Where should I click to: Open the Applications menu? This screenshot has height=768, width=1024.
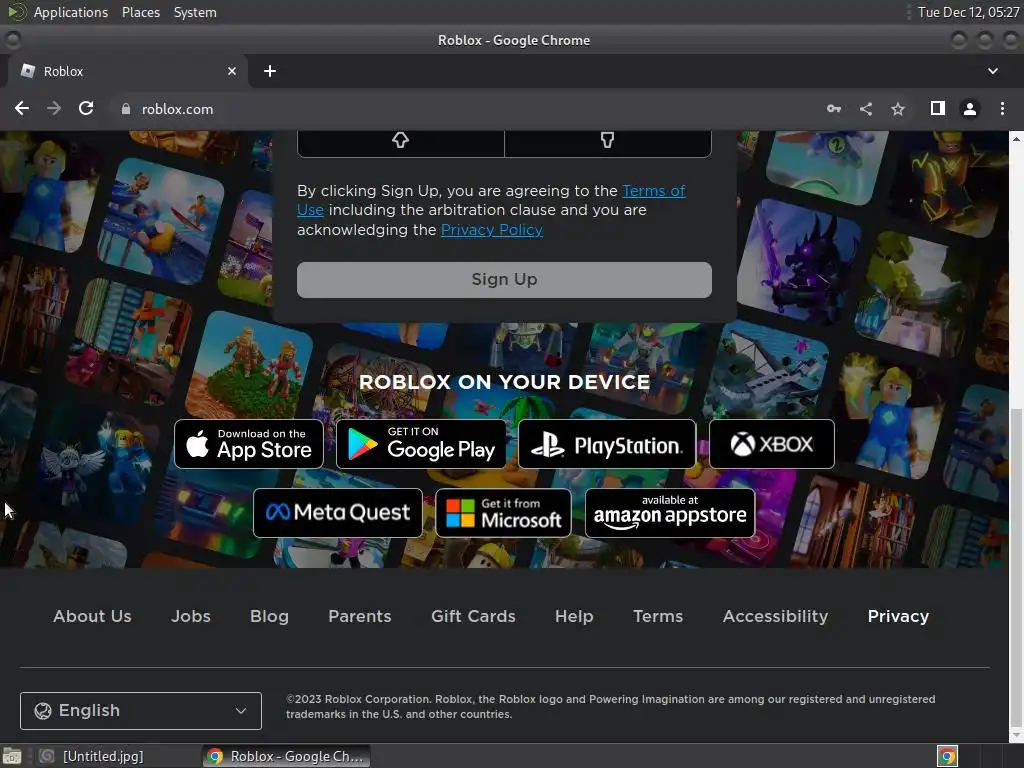pos(71,12)
